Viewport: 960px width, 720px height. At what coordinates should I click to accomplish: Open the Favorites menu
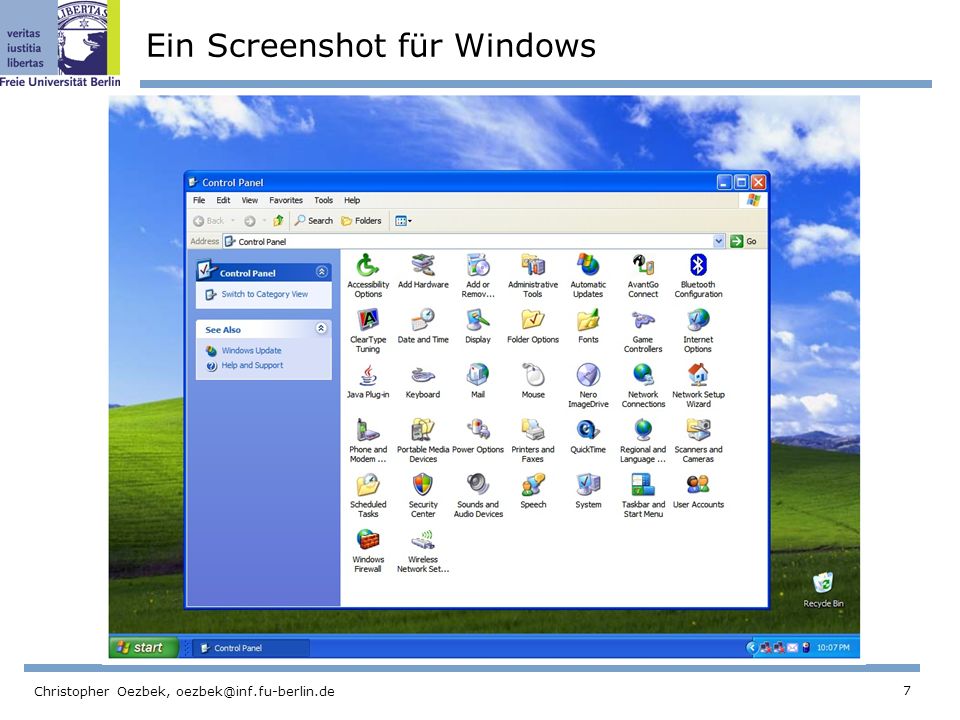(286, 200)
